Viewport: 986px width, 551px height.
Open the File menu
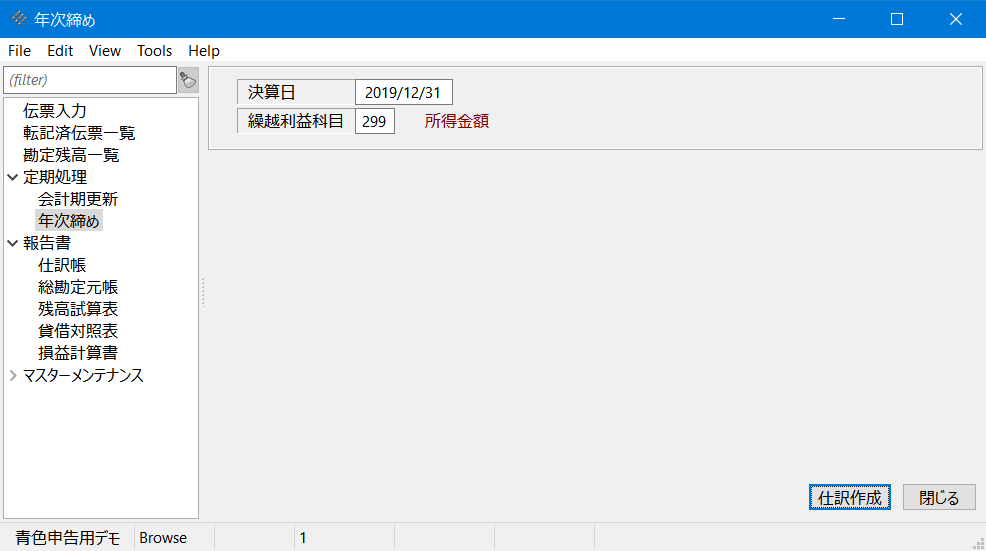(x=19, y=51)
